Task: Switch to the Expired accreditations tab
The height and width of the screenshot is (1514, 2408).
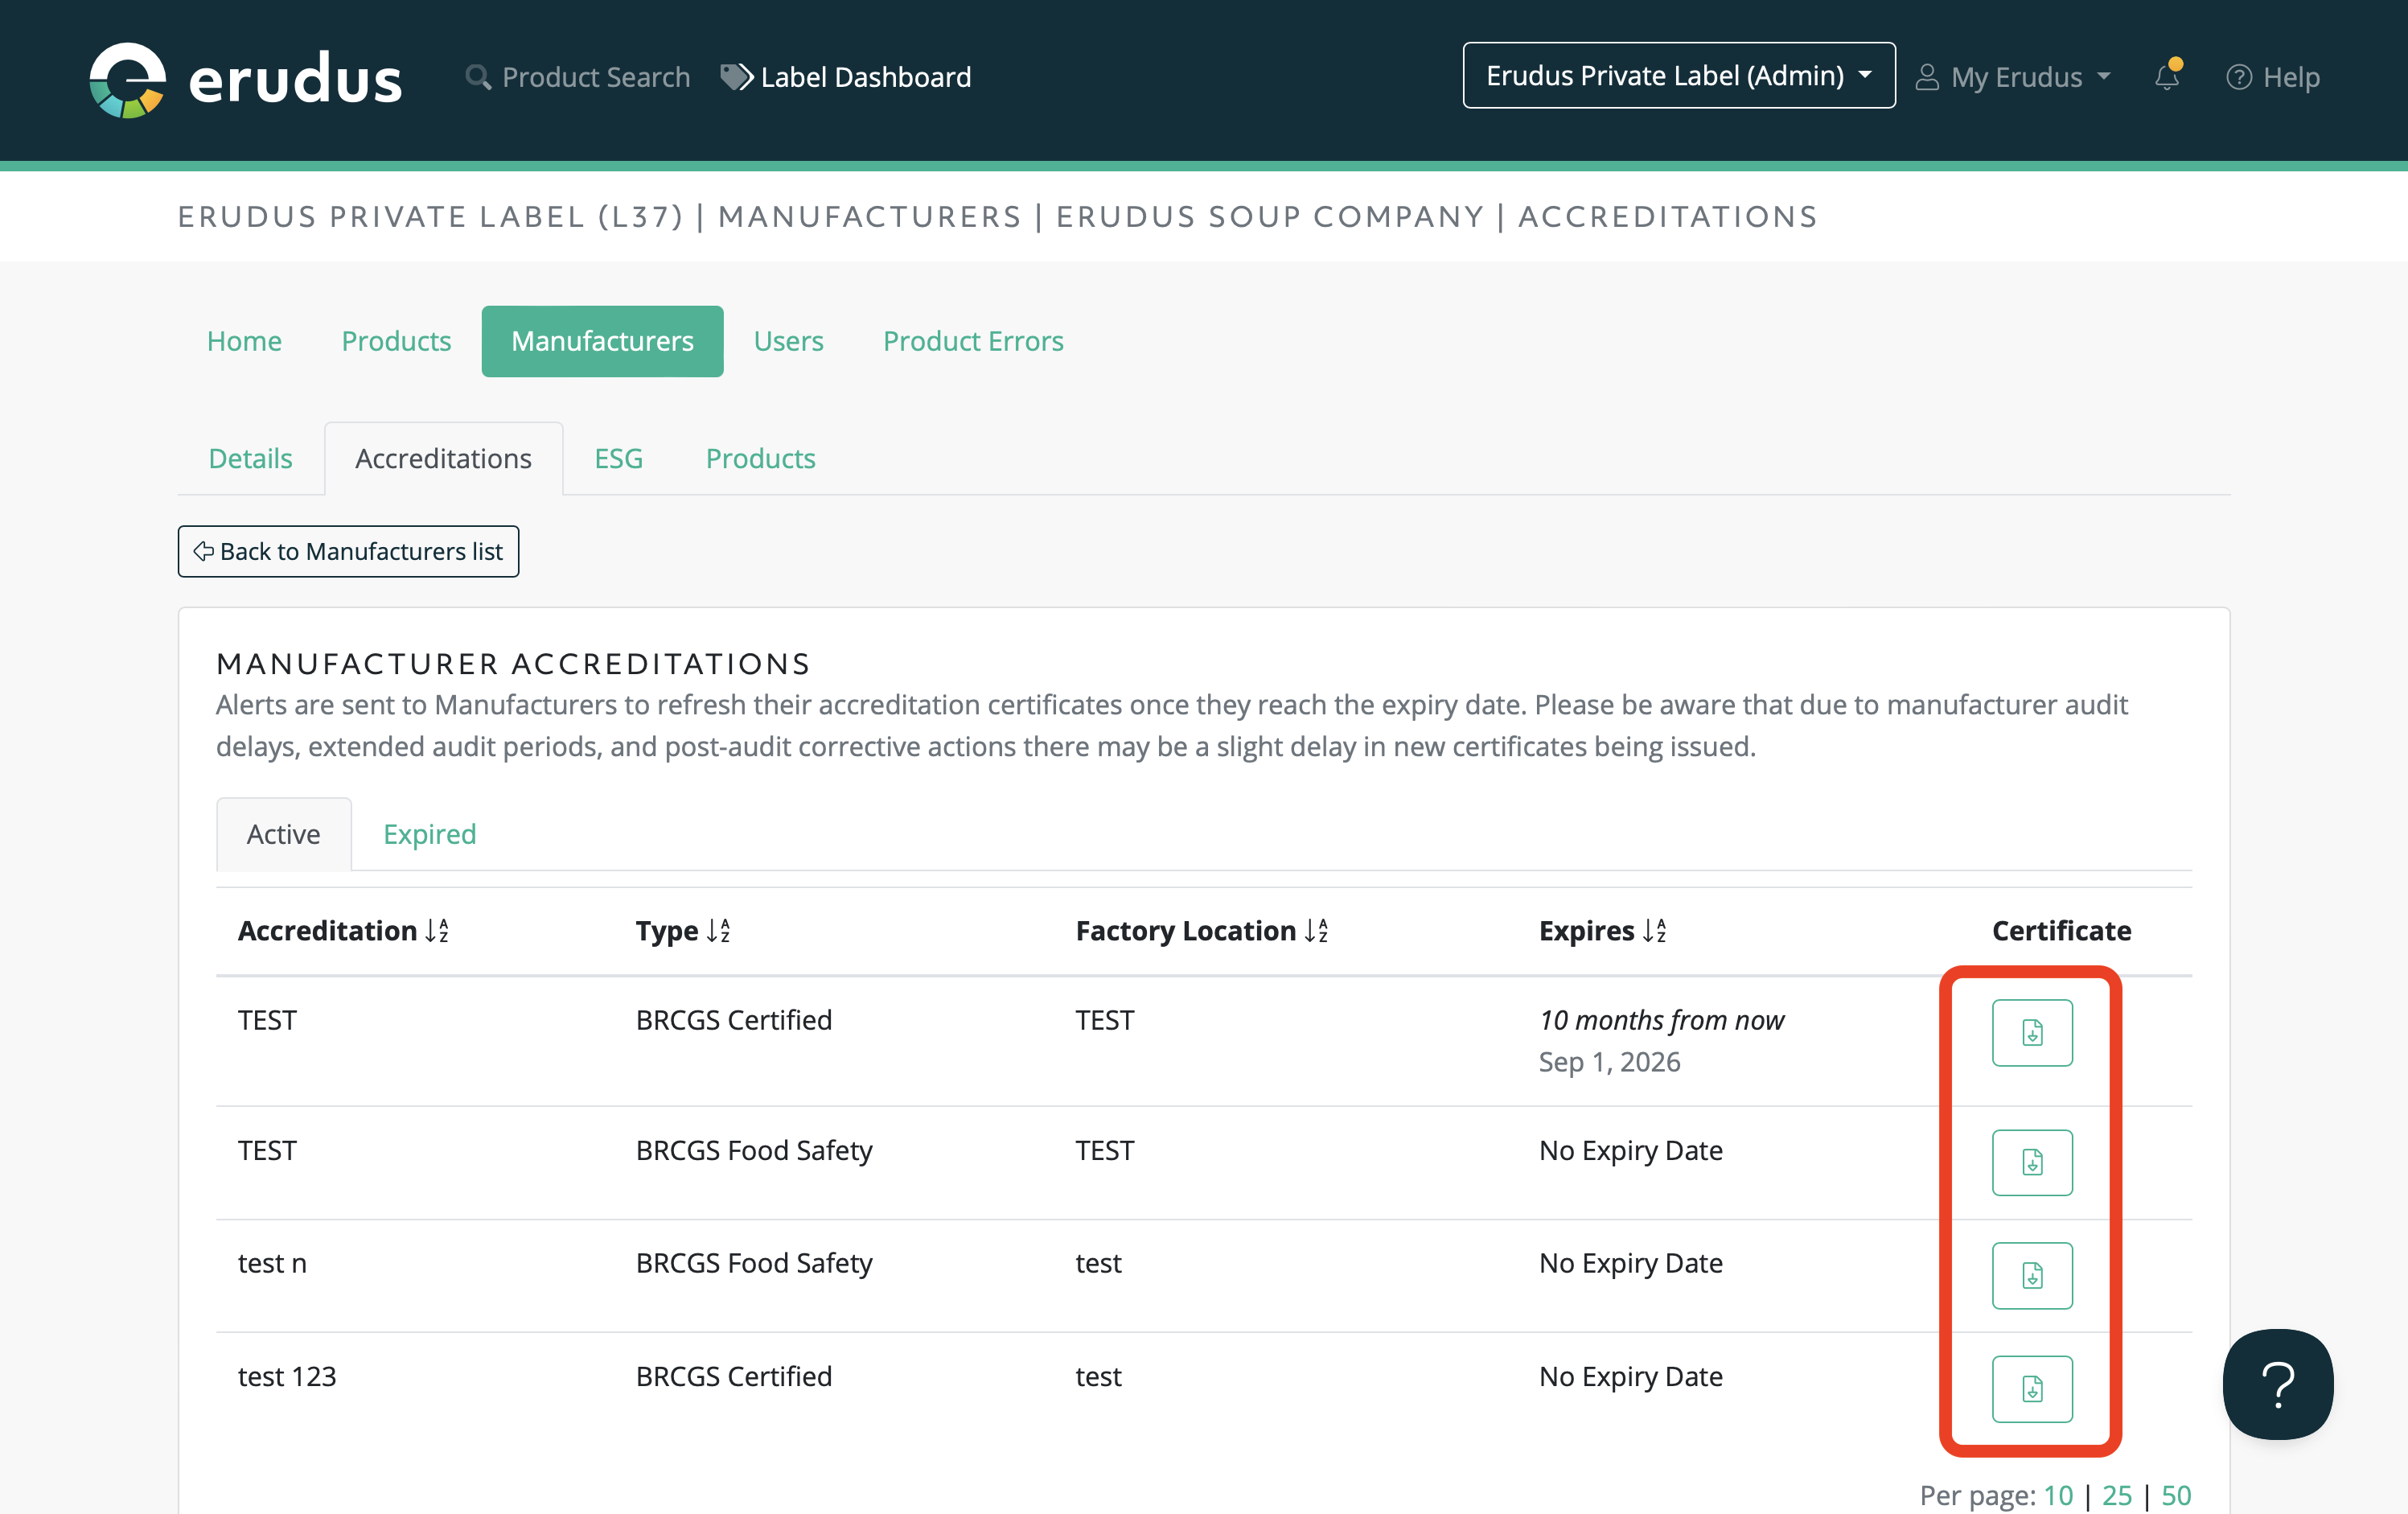Action: coord(429,834)
